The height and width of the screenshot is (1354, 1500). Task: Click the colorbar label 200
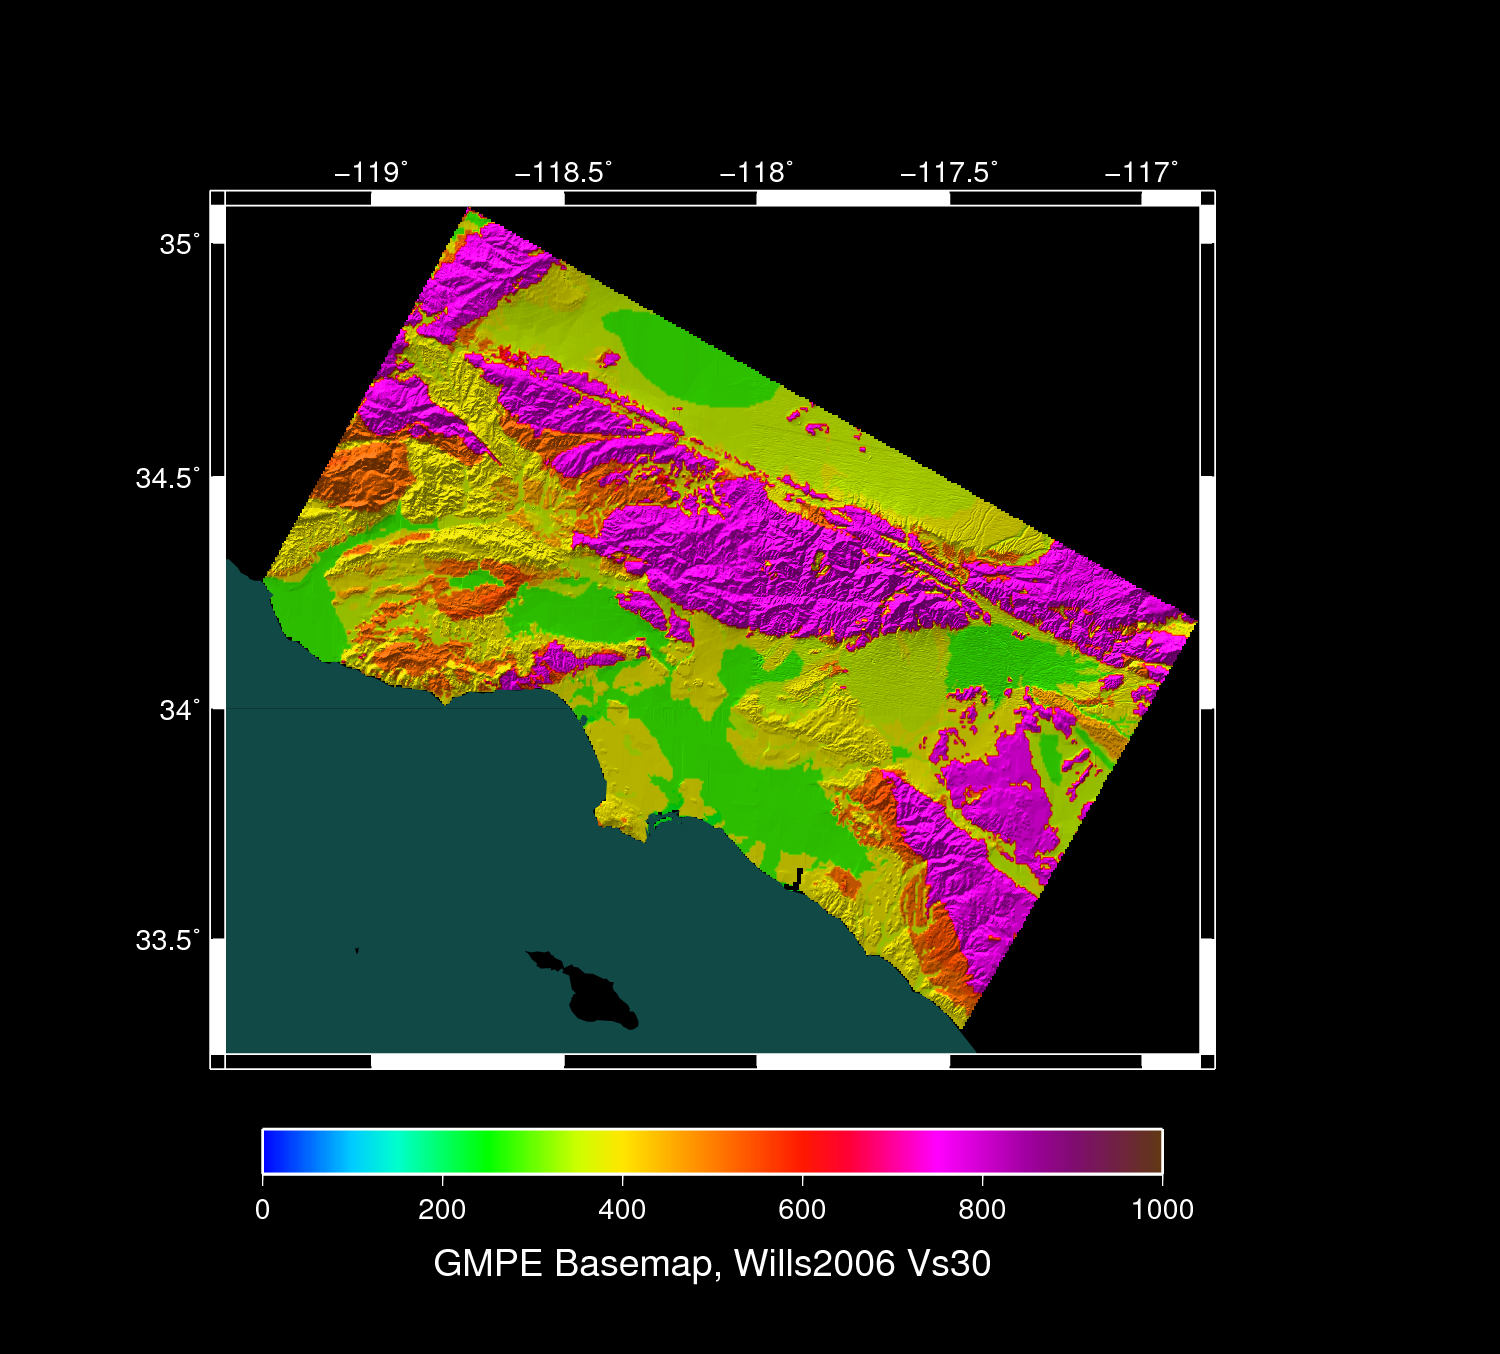[442, 1210]
